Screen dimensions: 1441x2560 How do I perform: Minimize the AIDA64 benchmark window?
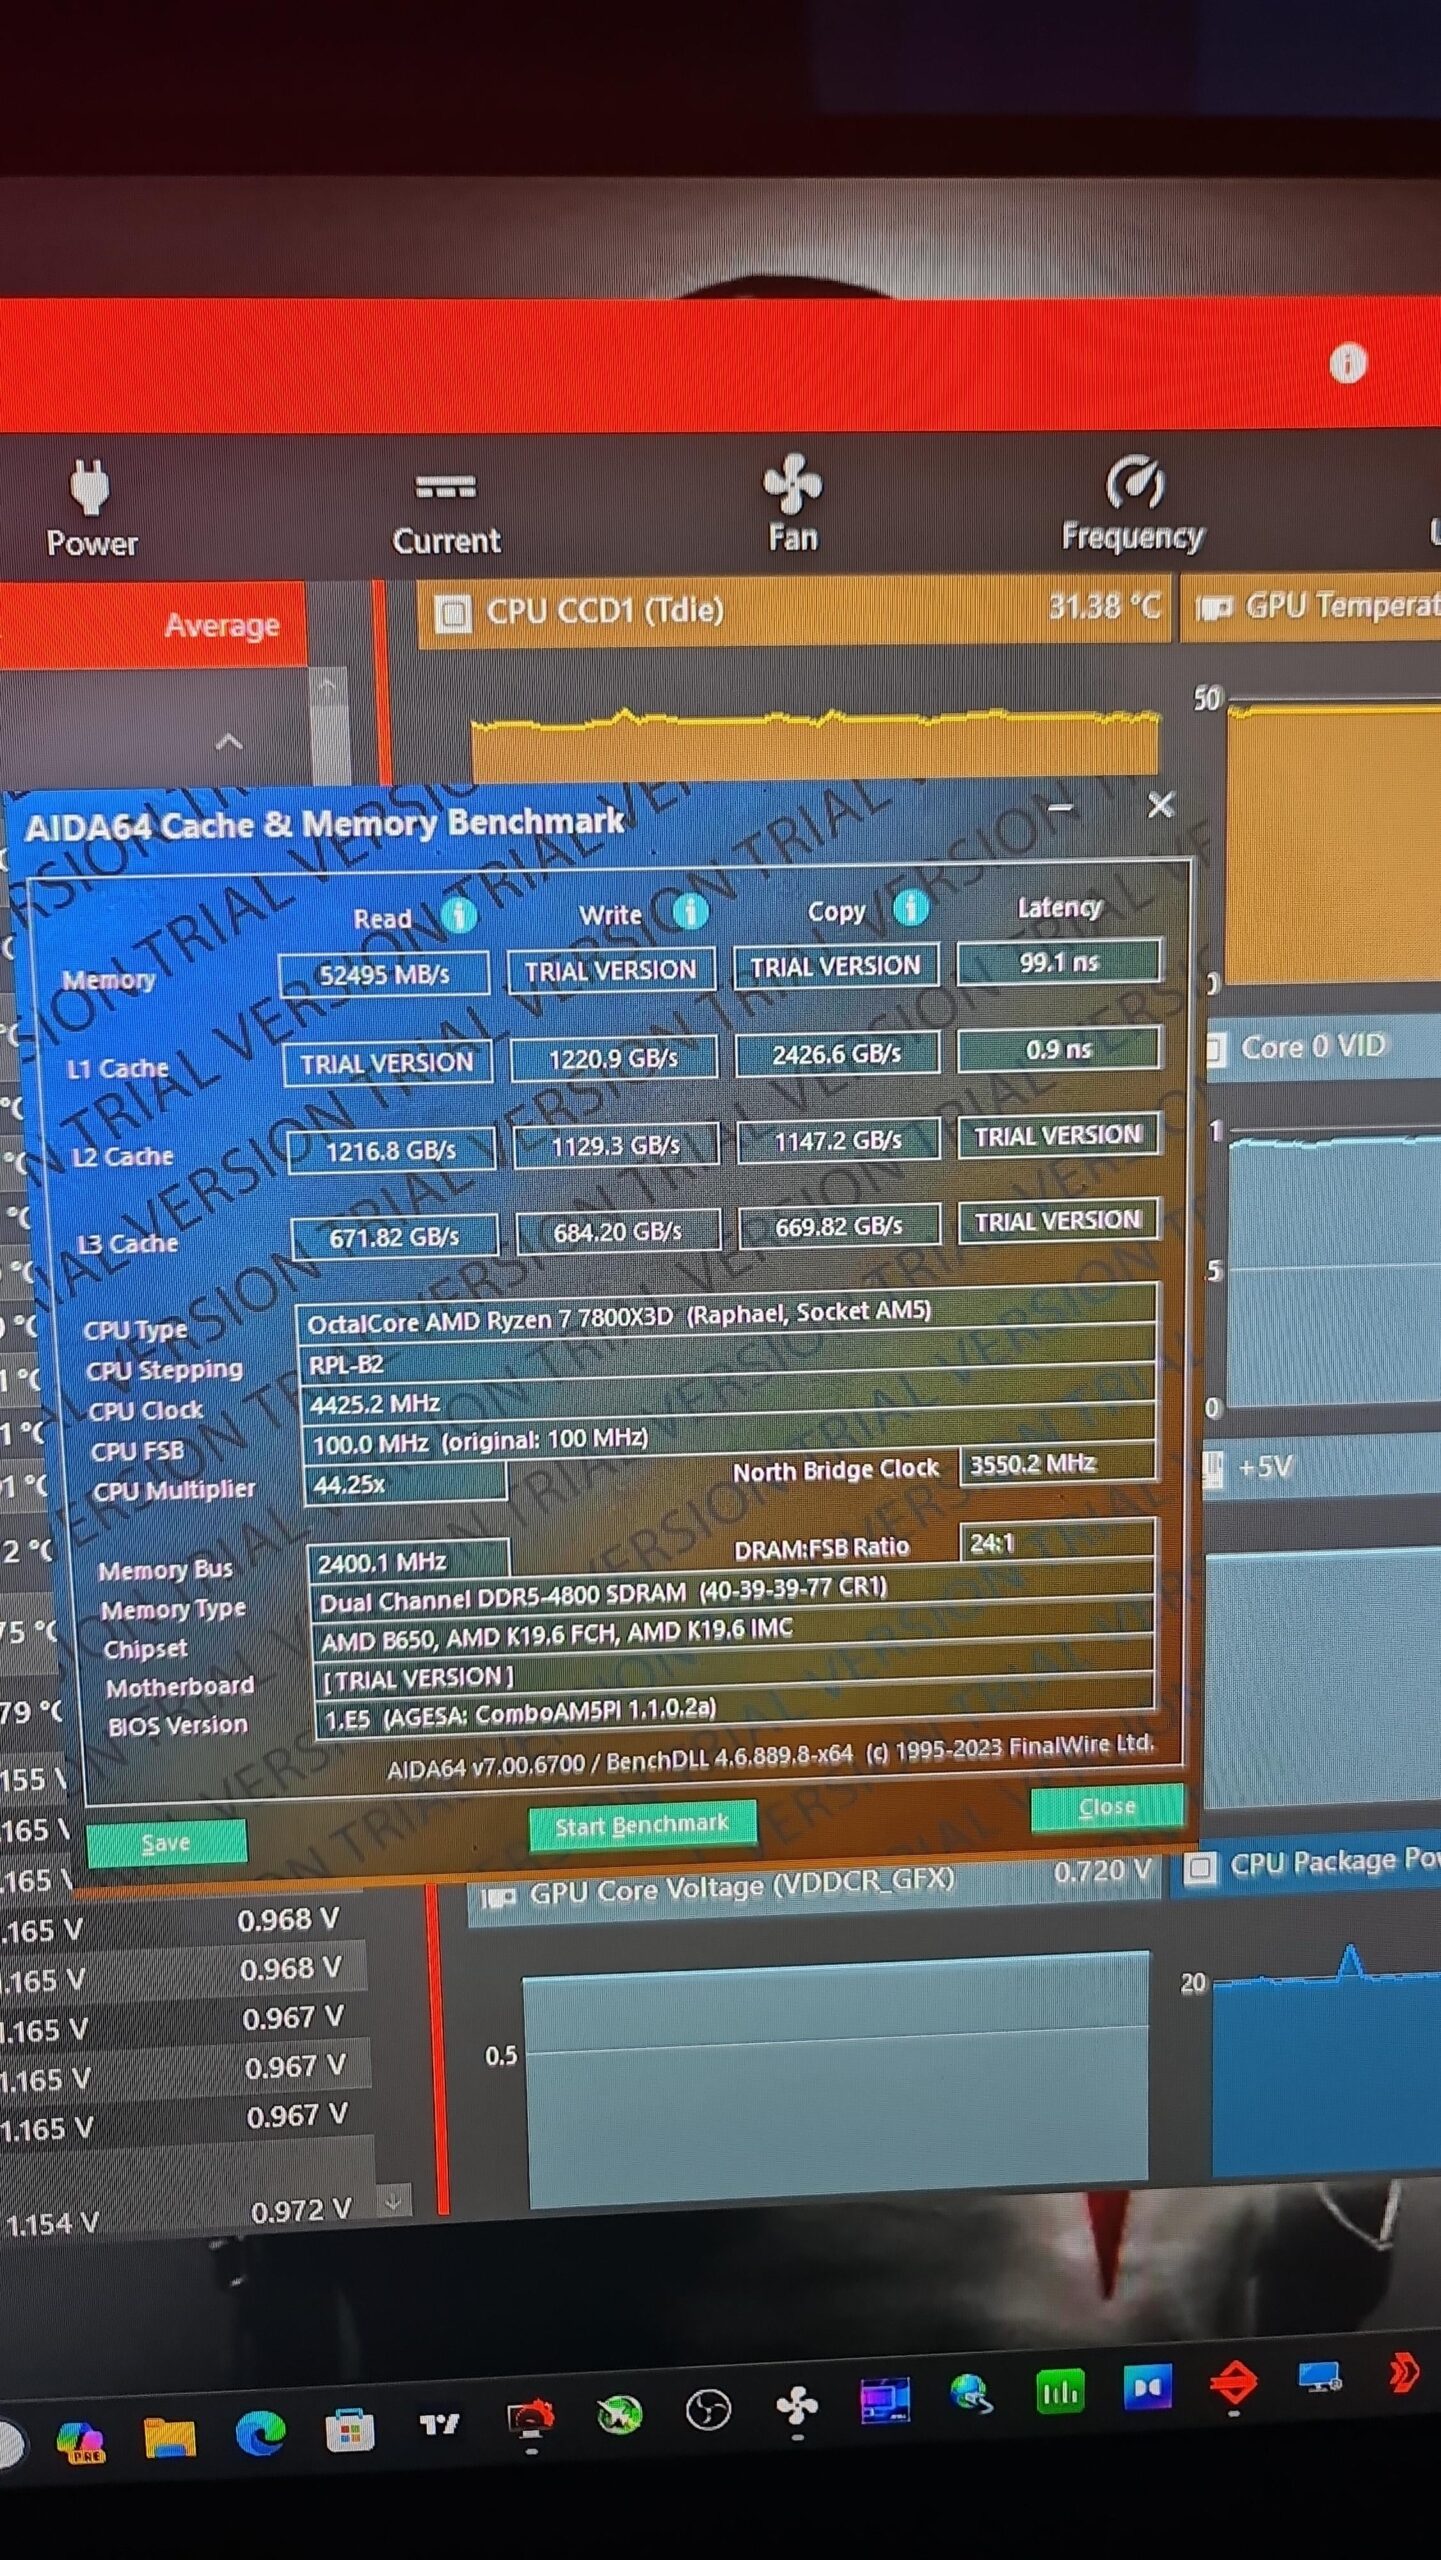coord(1061,807)
